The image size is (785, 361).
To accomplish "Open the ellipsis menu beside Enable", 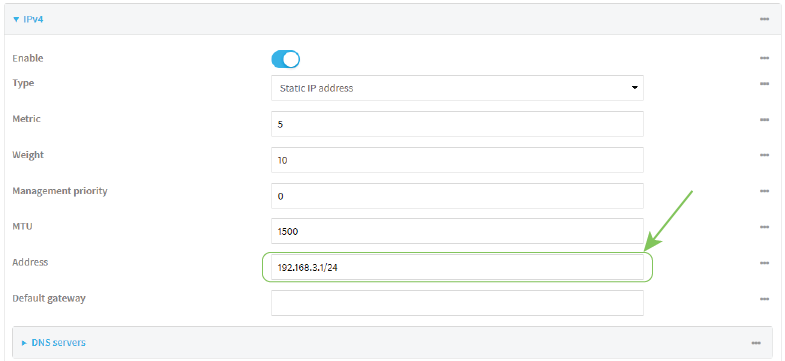I will [x=764, y=59].
